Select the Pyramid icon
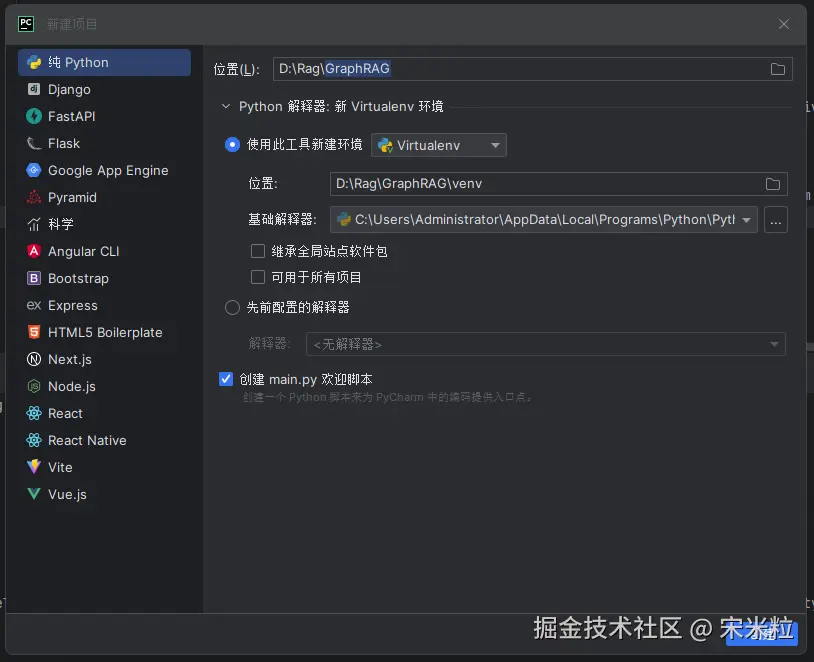This screenshot has height=662, width=814. 34,197
